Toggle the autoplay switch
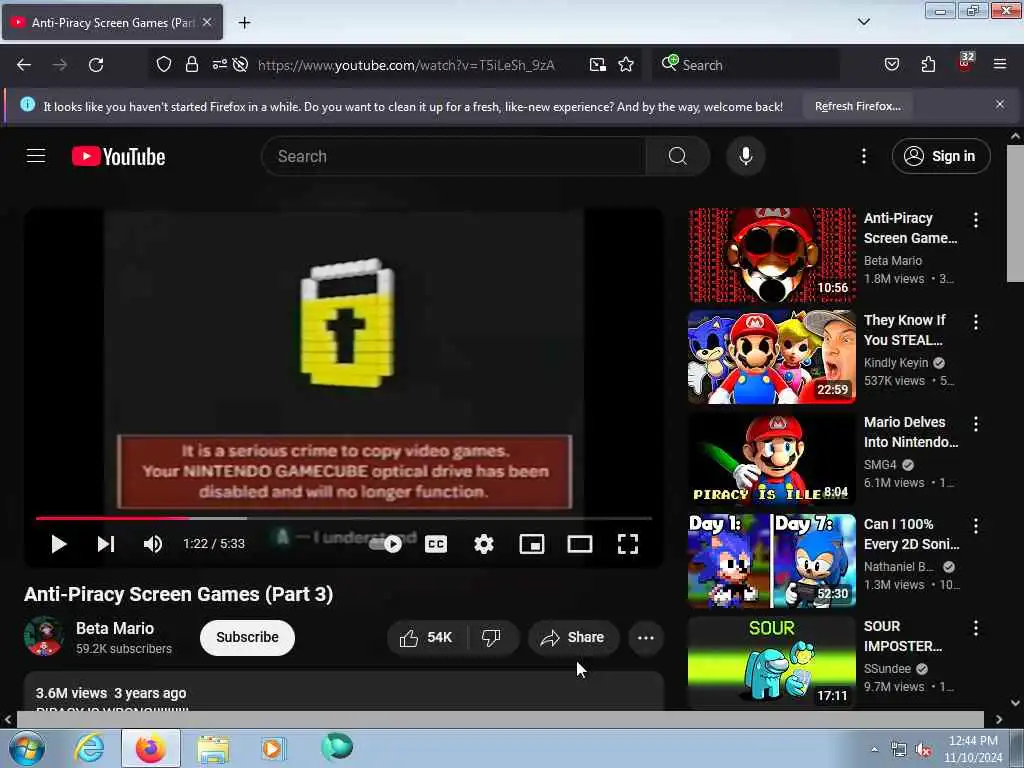Screen dimensions: 1024x768 (x=386, y=544)
